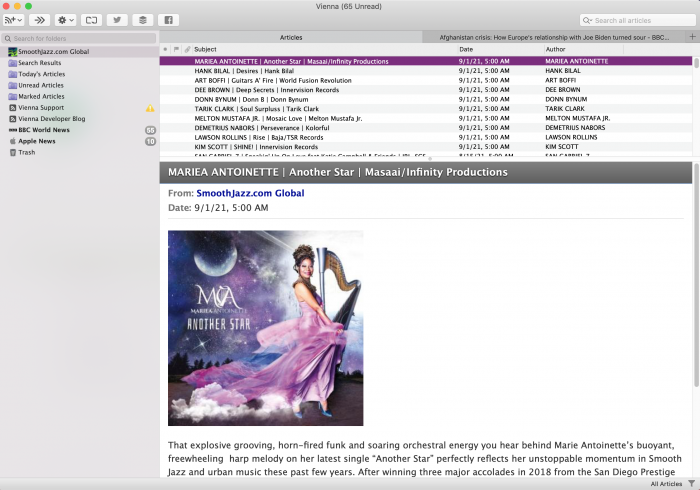Open the filter icon in status bar

coord(692,484)
